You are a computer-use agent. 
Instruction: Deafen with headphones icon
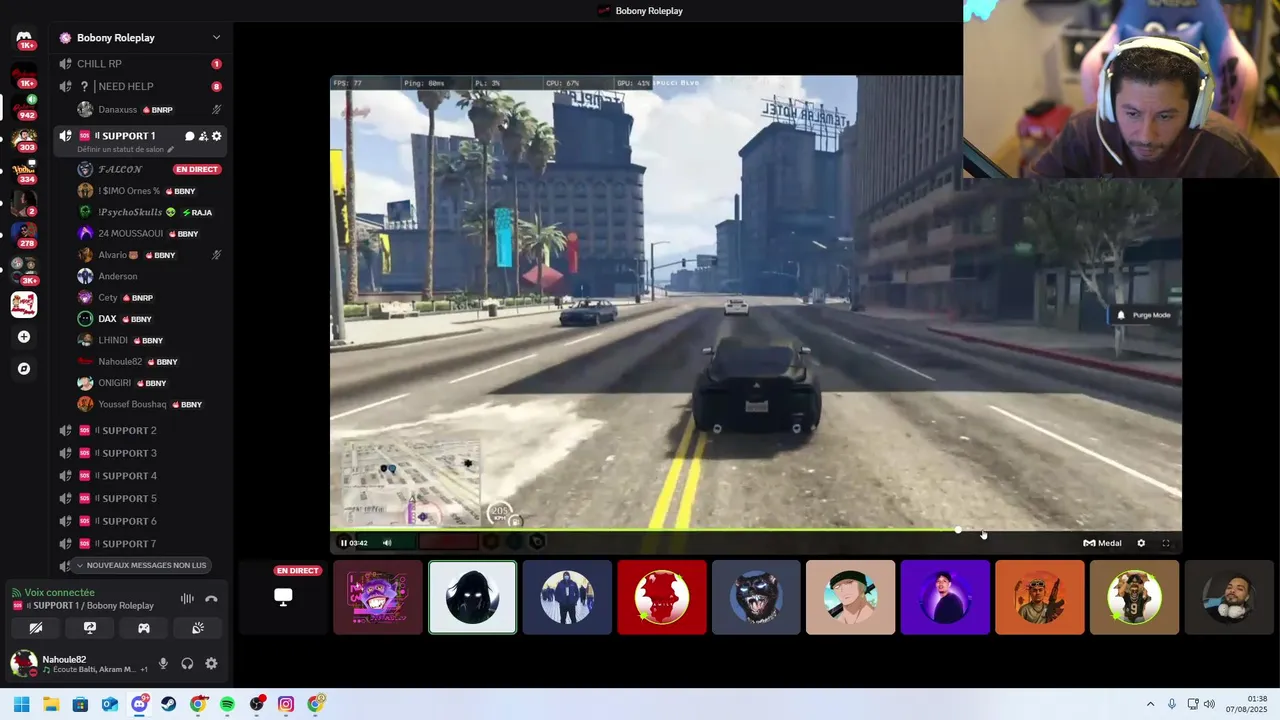coord(187,663)
